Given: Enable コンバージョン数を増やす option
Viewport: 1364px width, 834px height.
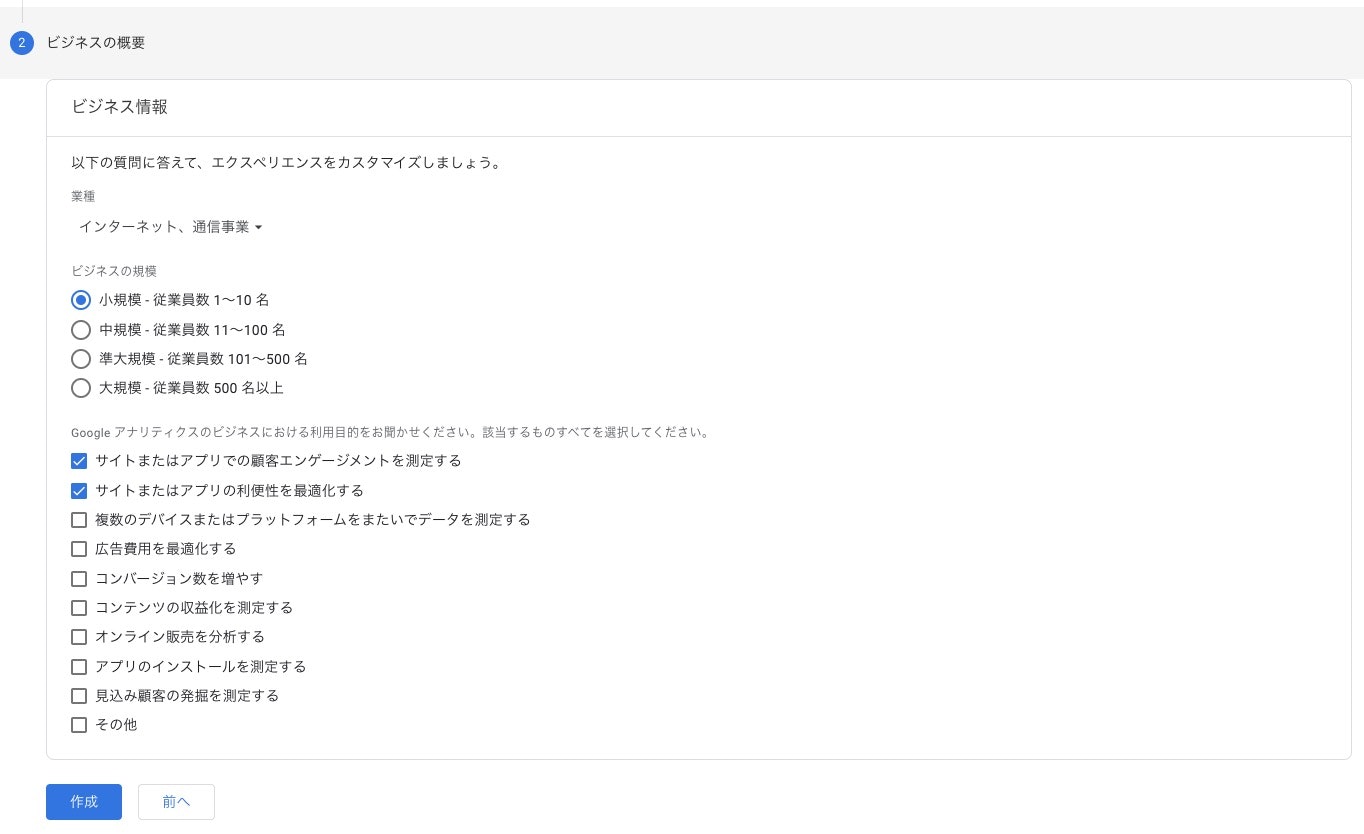Looking at the screenshot, I should [79, 578].
